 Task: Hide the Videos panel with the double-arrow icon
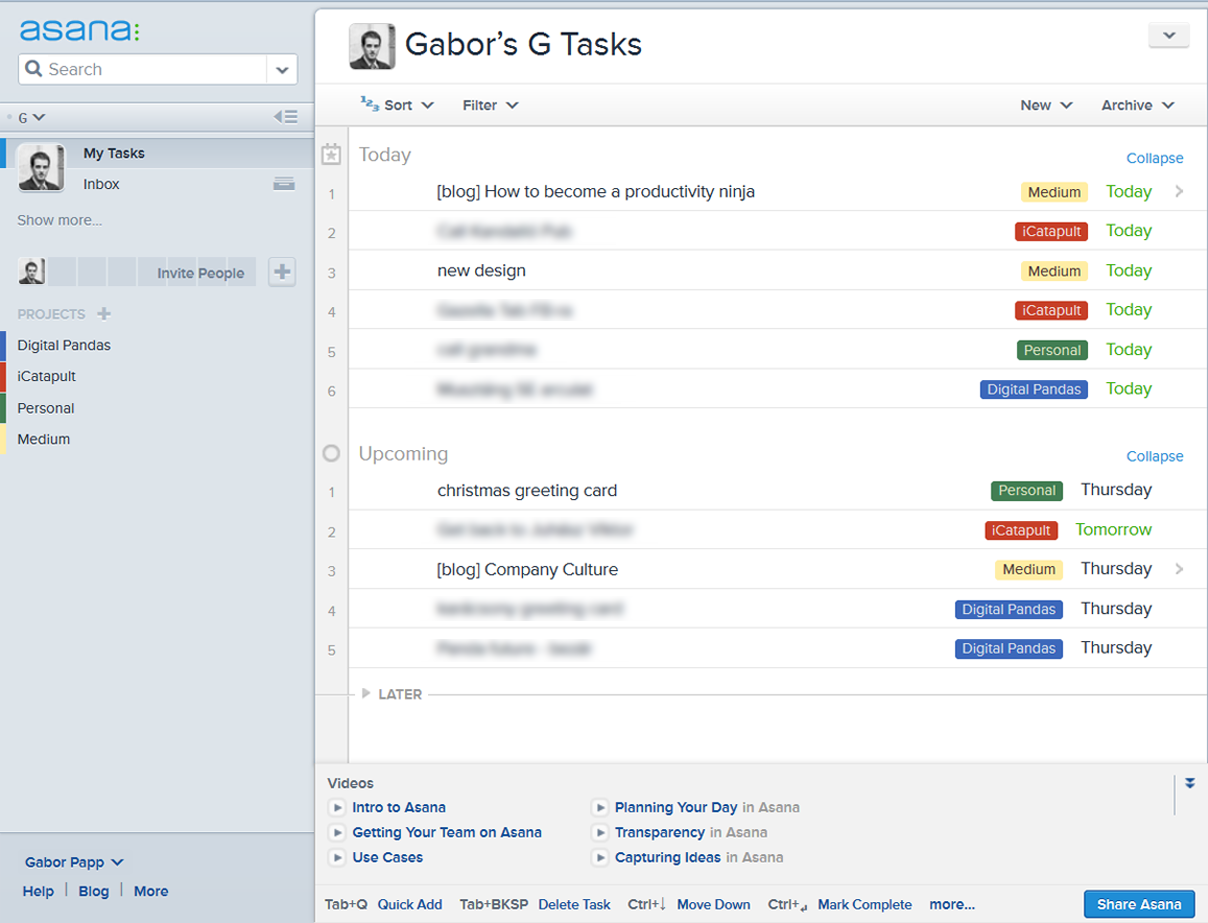[x=1190, y=784]
